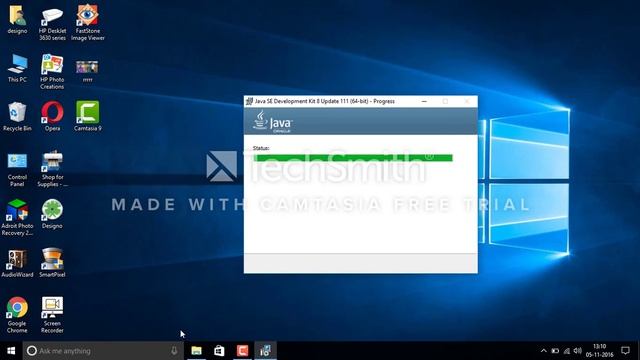This screenshot has width=640, height=360.
Task: Open the network connections tray icon
Action: 567,351
